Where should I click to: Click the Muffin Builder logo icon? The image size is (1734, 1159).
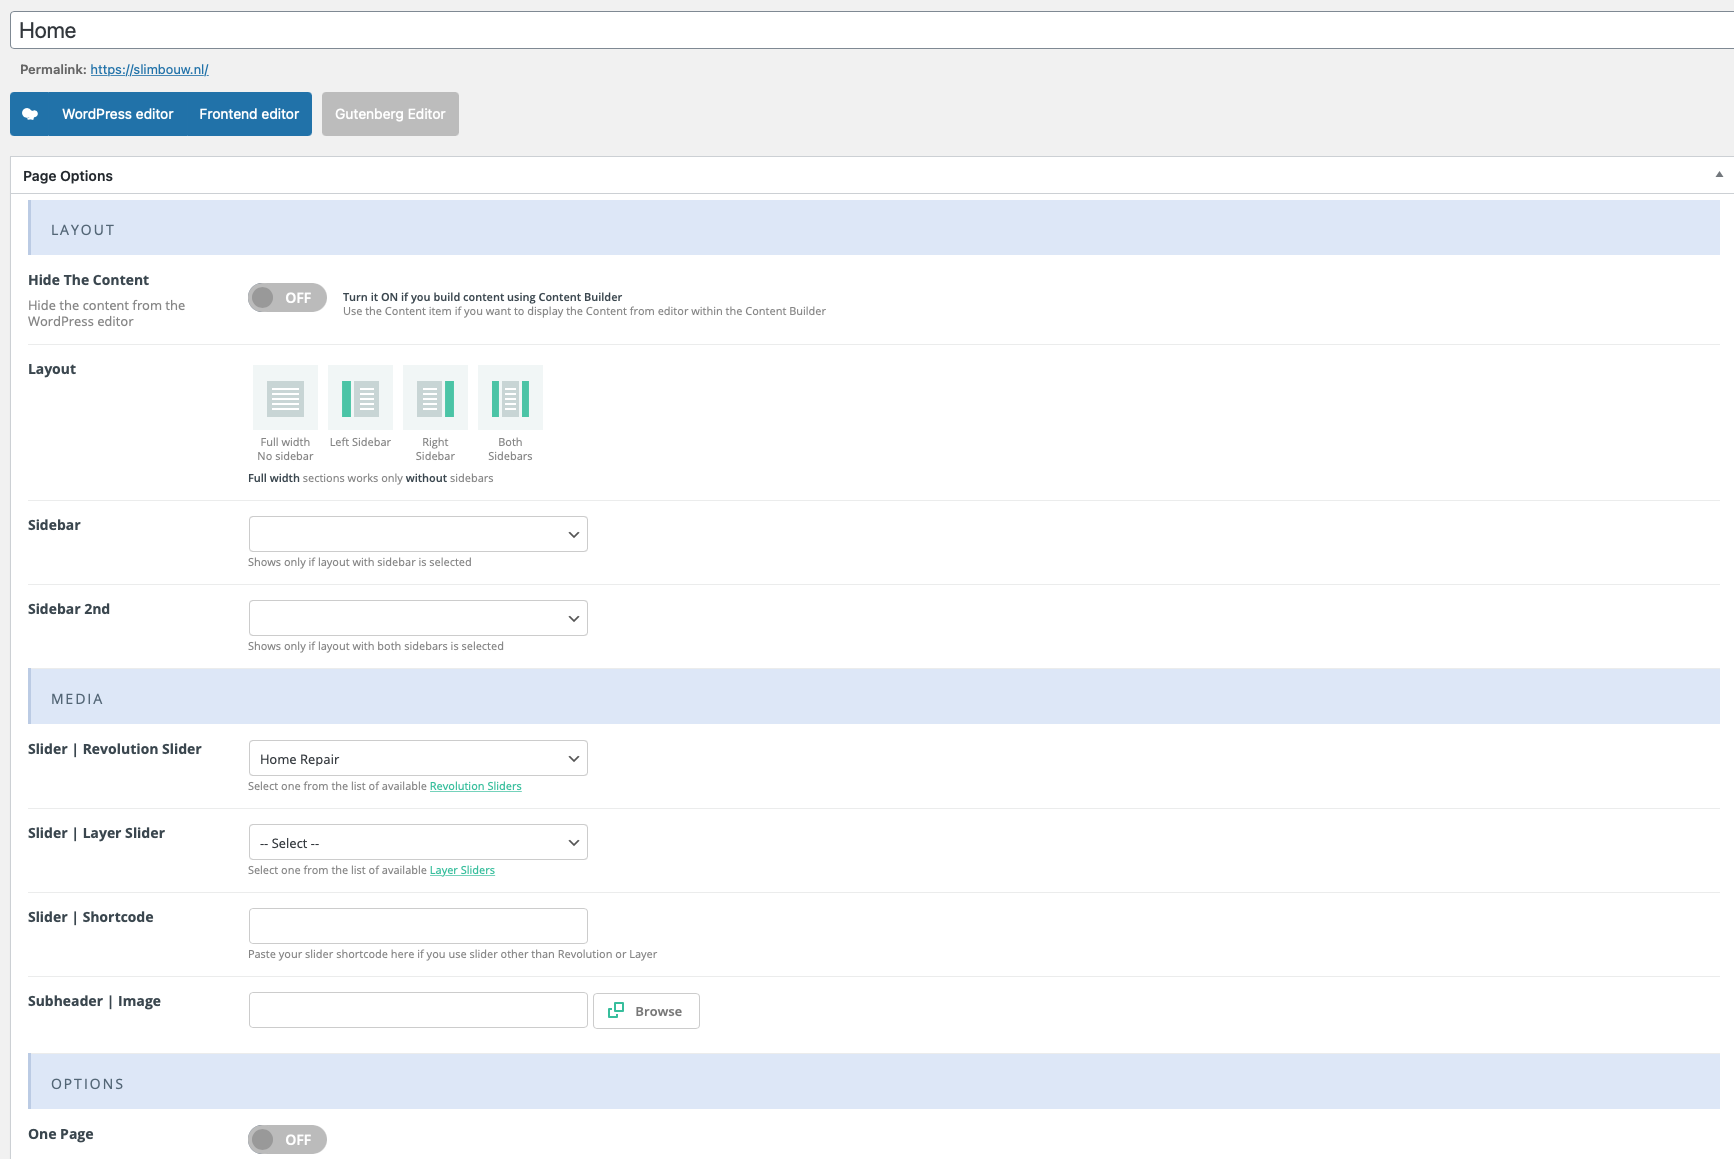[x=30, y=114]
